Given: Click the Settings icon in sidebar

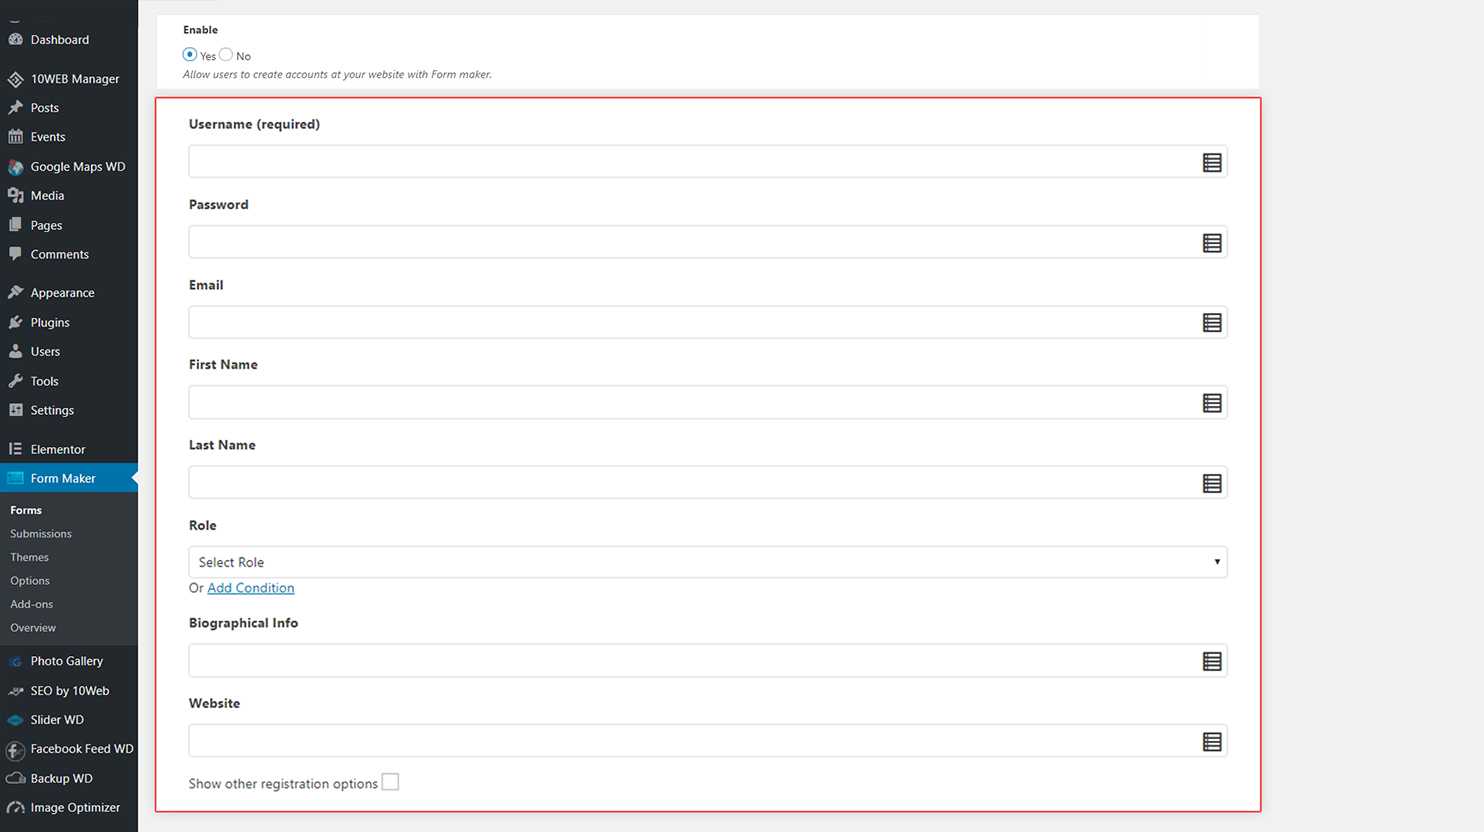Looking at the screenshot, I should coord(15,410).
